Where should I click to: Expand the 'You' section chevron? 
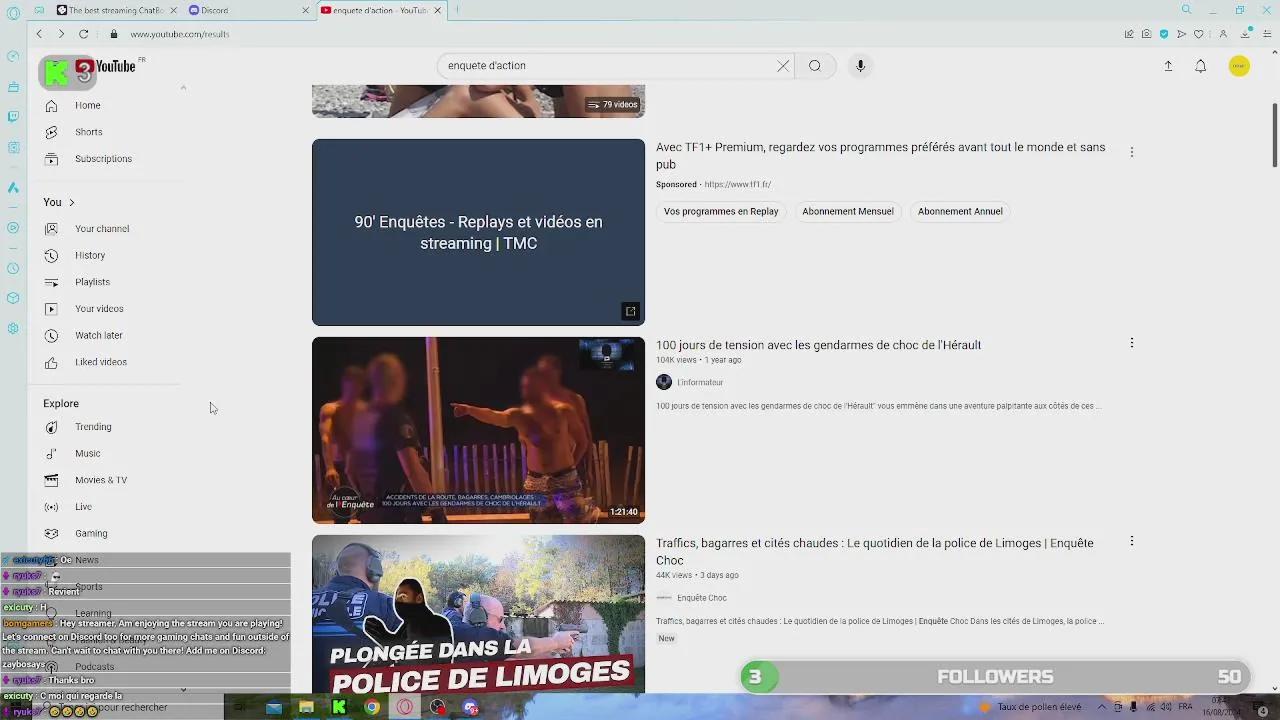71,202
